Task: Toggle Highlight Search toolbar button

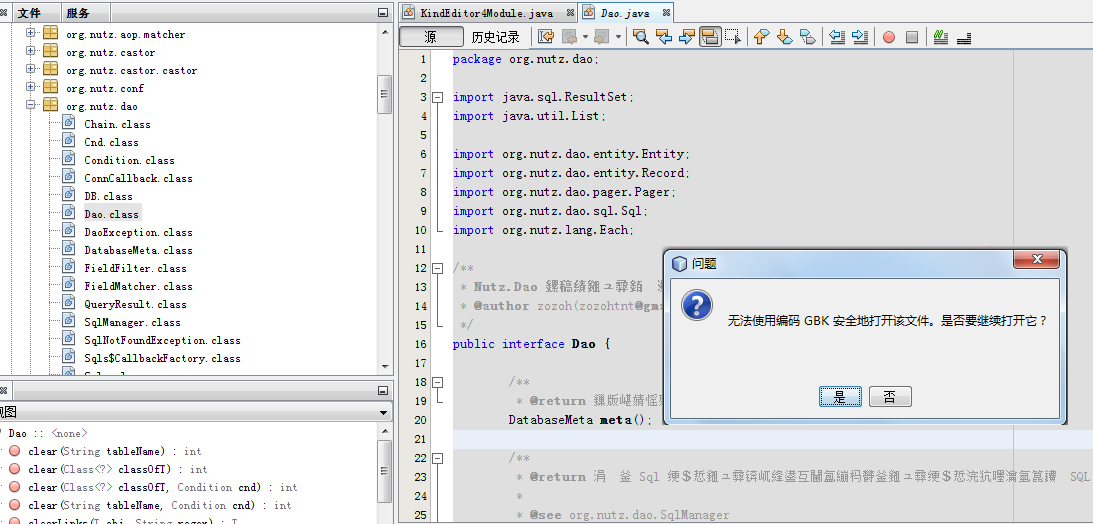Action: (710, 37)
